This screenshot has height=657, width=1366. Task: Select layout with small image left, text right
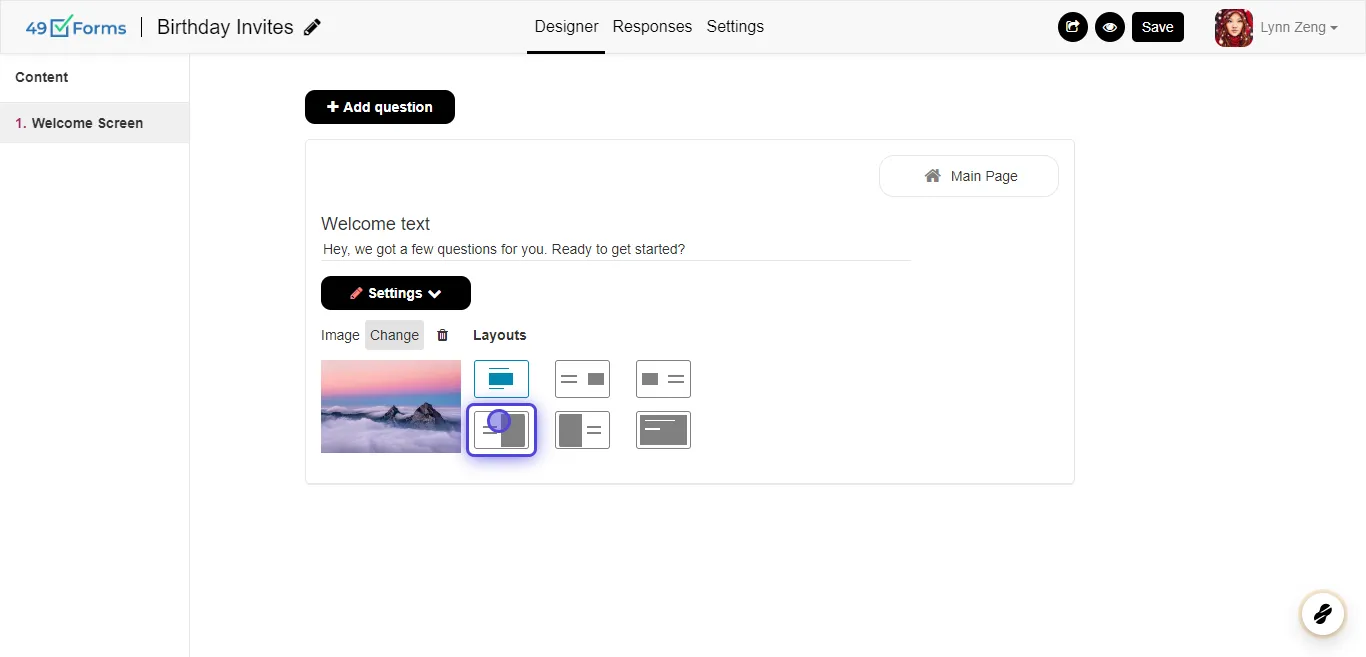pos(663,379)
